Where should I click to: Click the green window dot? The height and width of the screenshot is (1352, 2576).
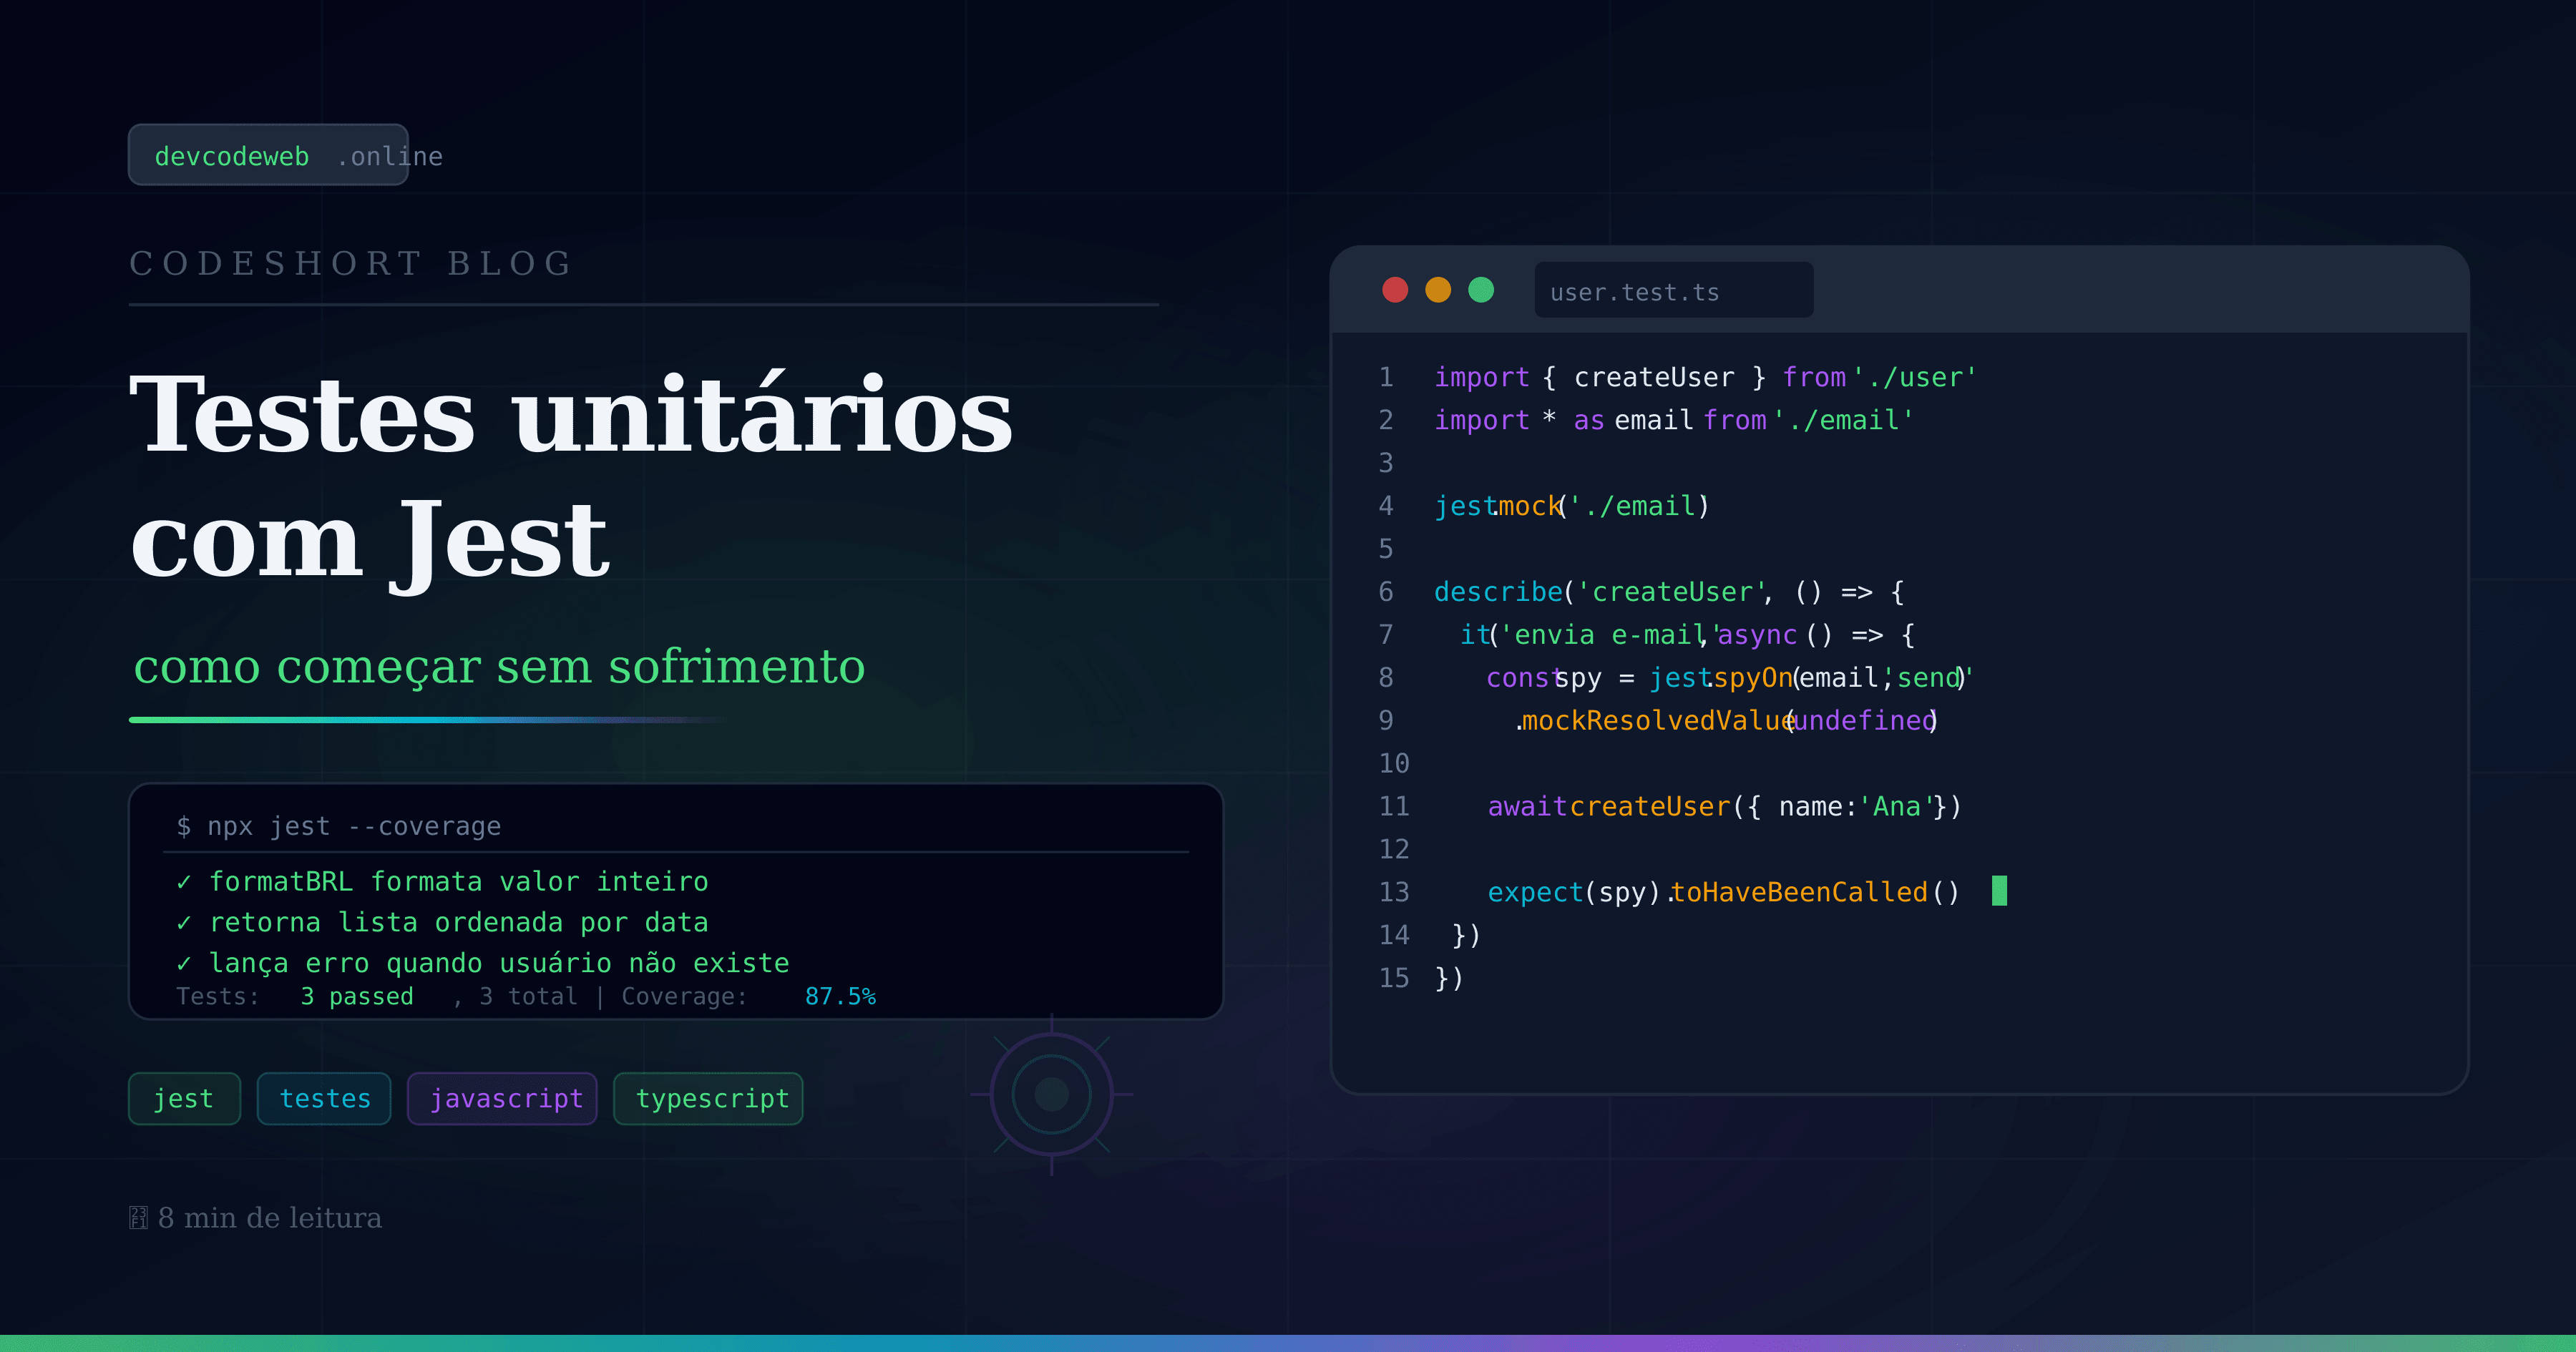click(x=1481, y=290)
